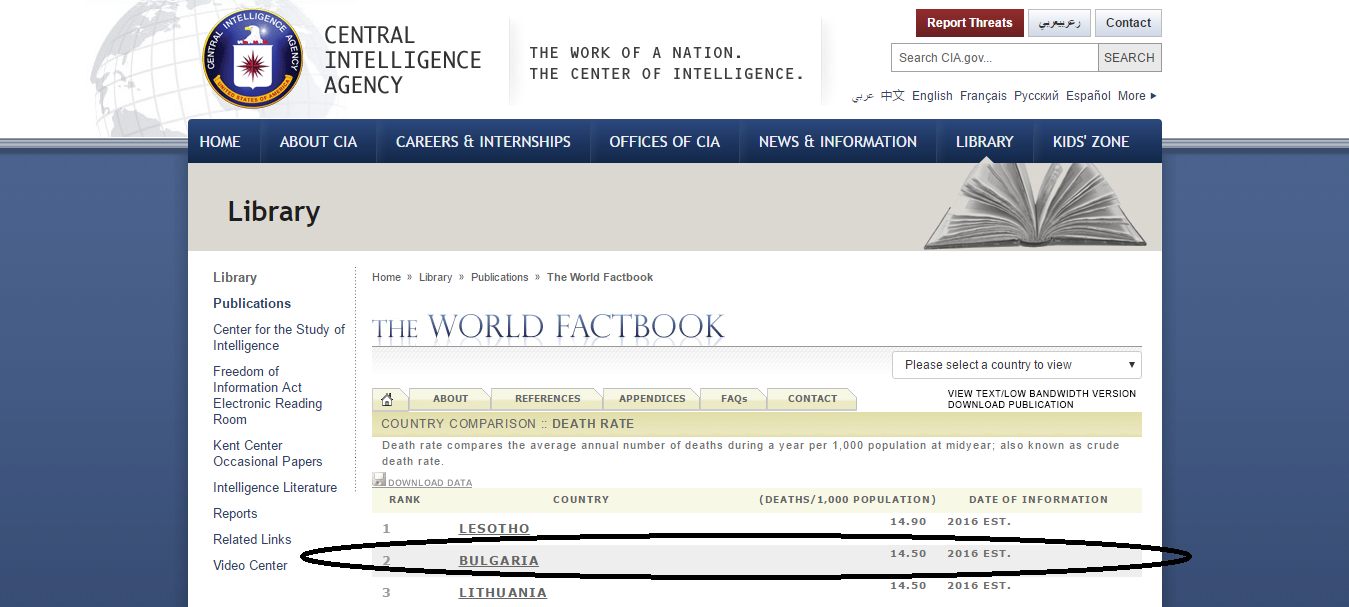
Task: Click the DOWNLOAD DATA link
Action: [430, 483]
